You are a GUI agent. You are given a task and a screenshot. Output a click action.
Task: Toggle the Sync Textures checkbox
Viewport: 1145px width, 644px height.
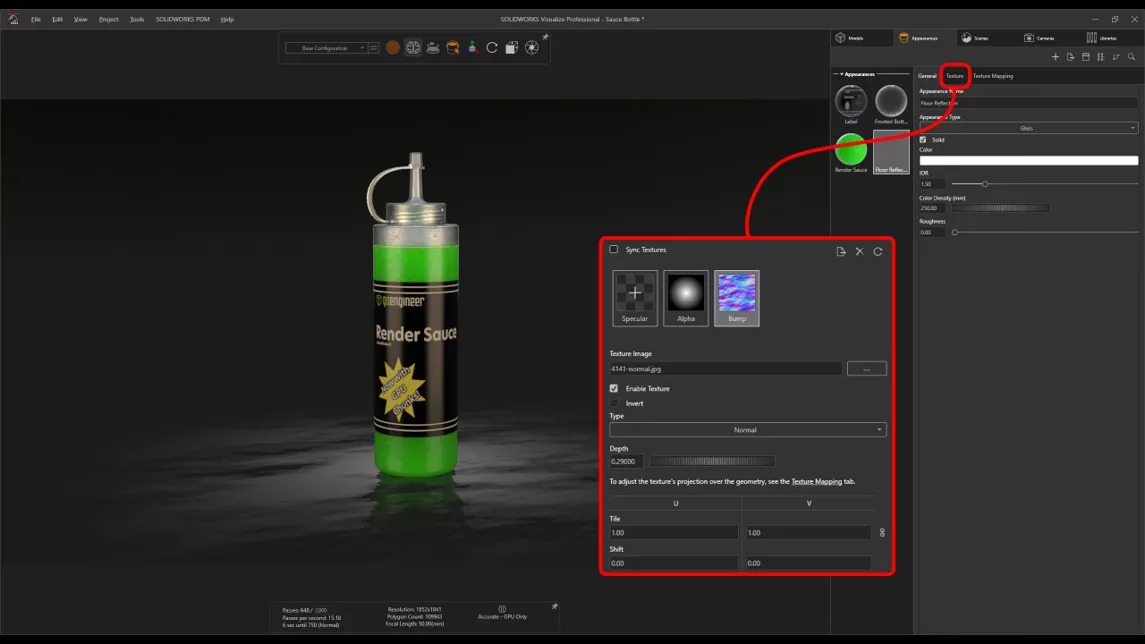(x=613, y=250)
